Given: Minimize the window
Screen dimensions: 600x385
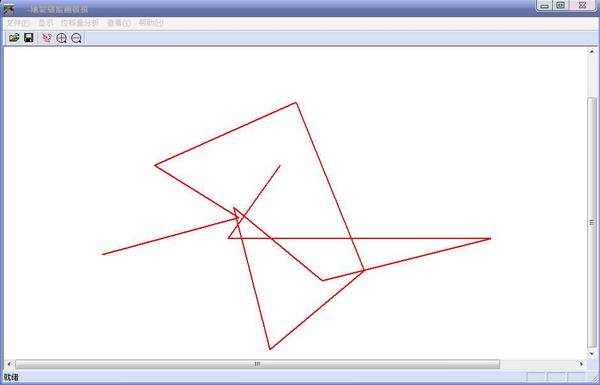Looking at the screenshot, I should click(x=545, y=5).
